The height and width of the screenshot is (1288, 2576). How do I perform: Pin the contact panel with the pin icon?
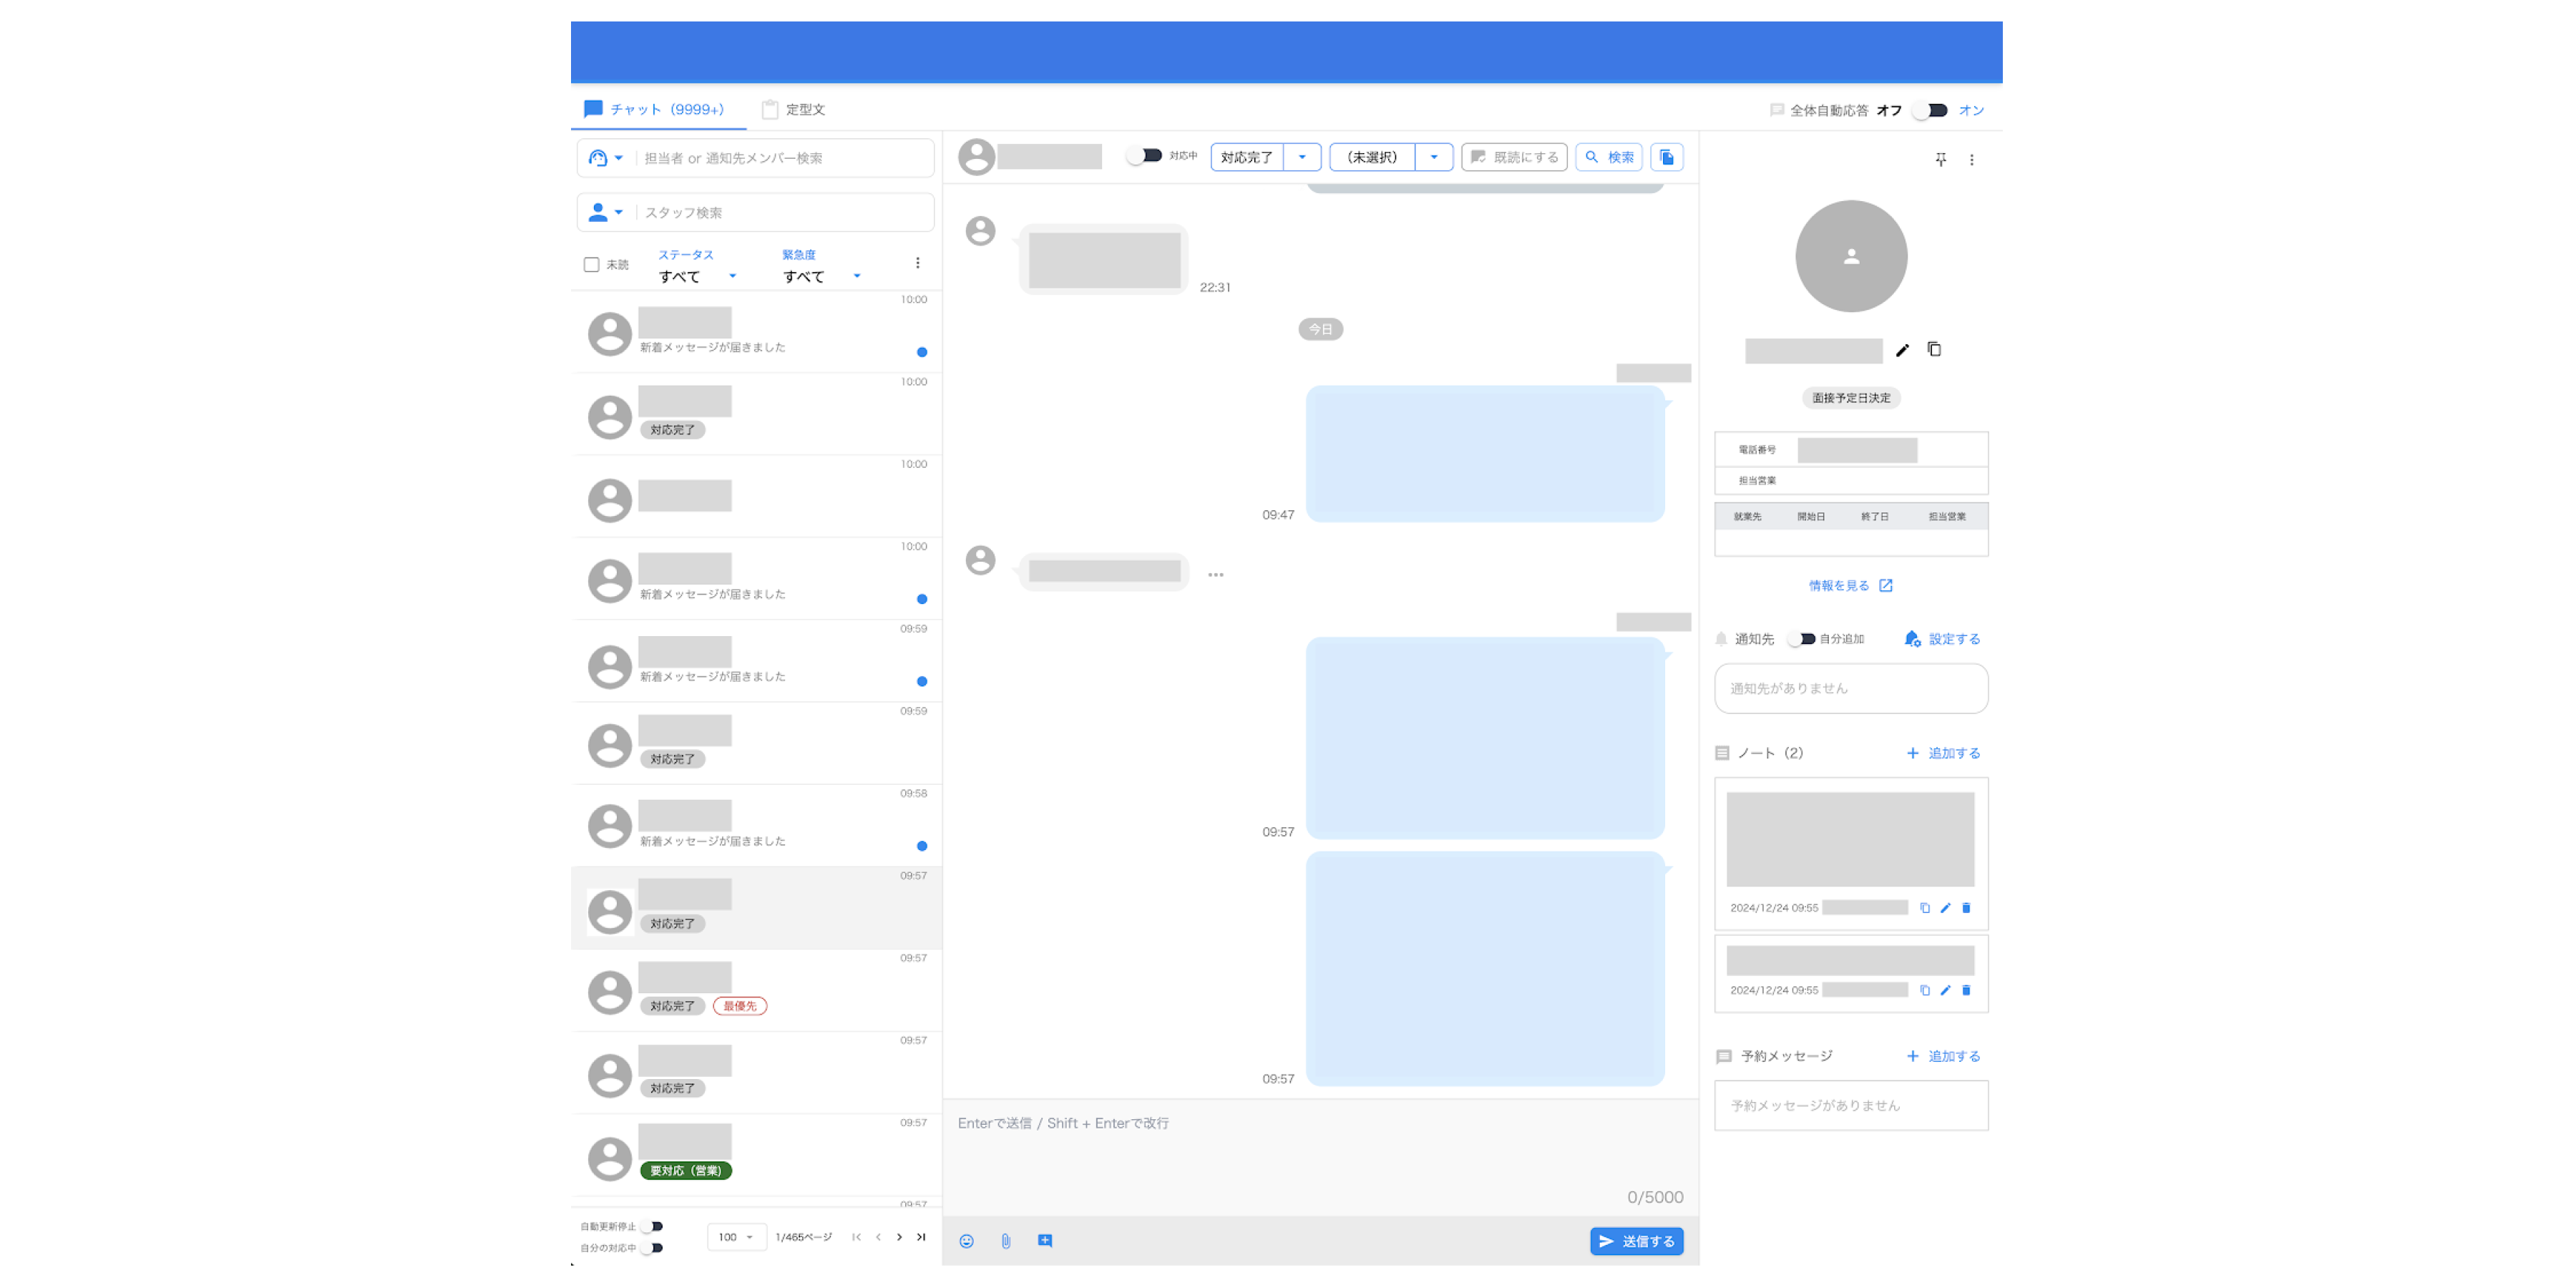[1941, 159]
